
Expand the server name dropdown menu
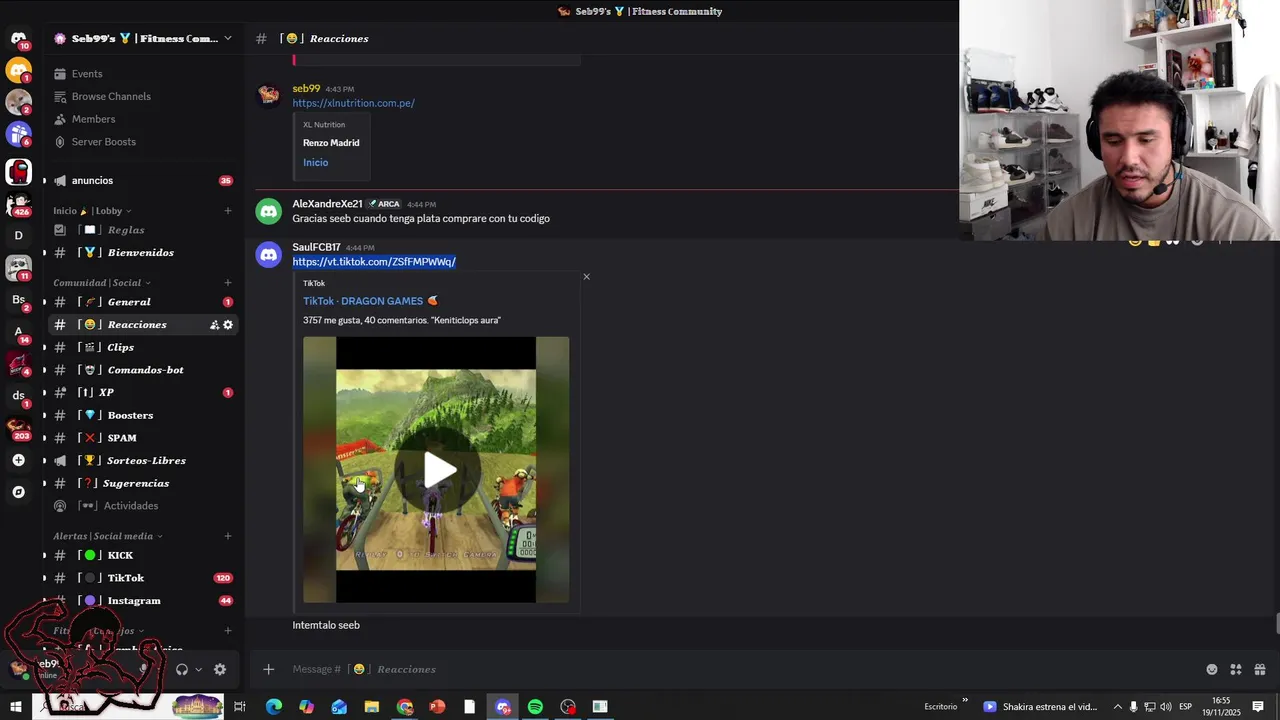tap(227, 38)
